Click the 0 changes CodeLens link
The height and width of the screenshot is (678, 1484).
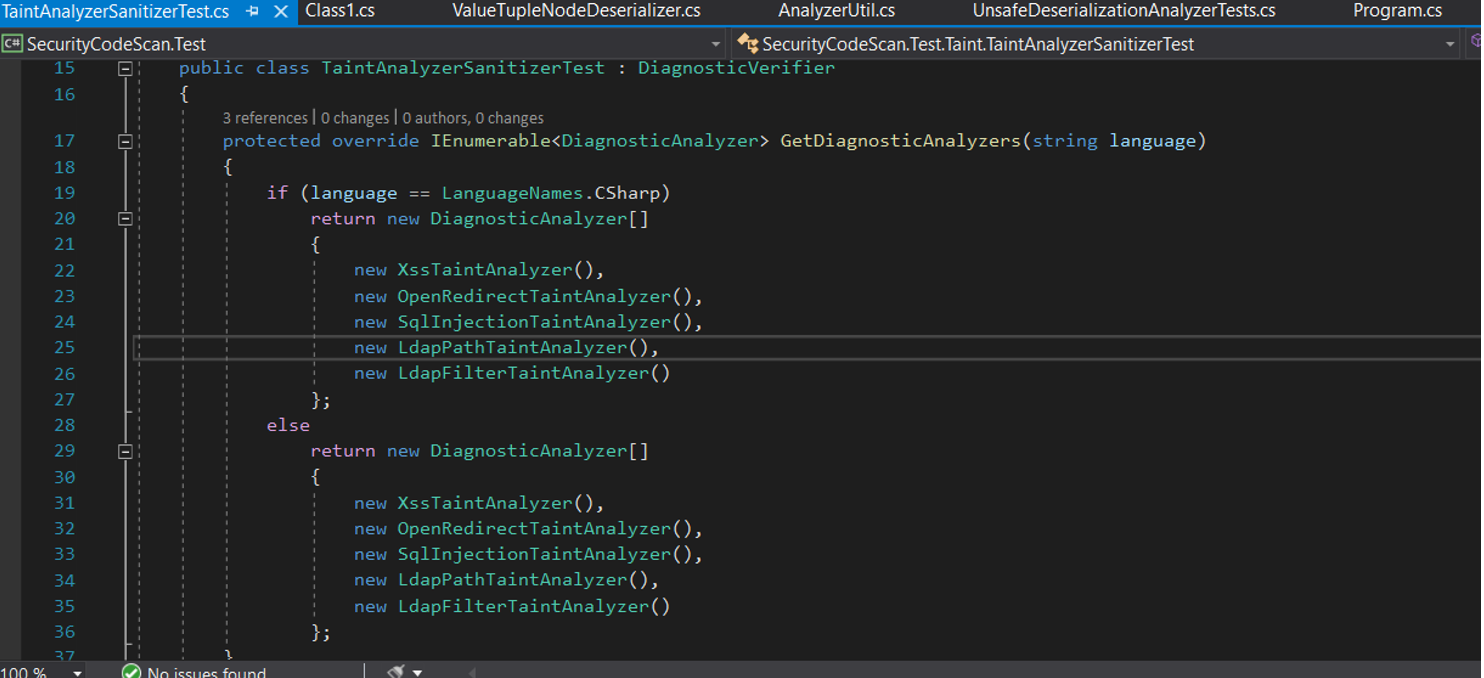[355, 118]
